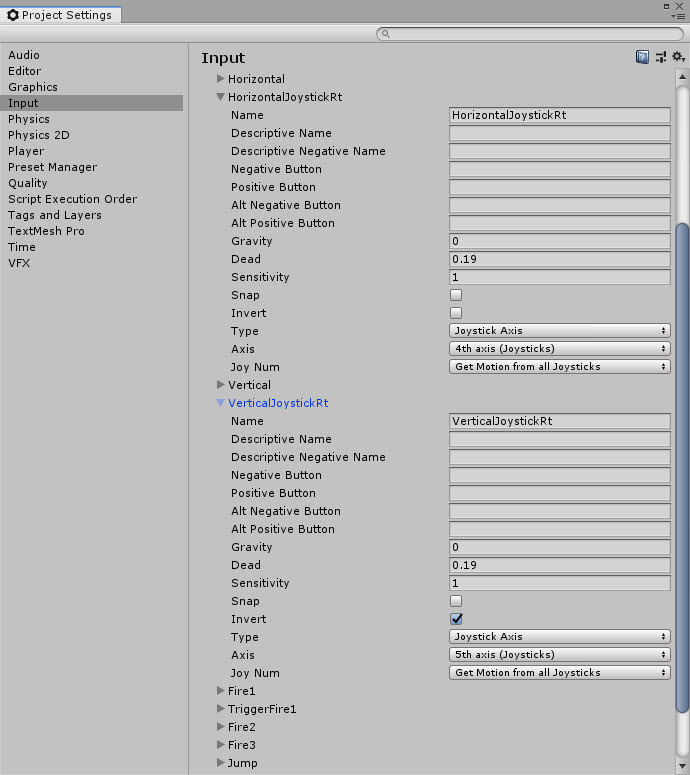The image size is (690, 775).
Task: Click the magnifier icon in search bar
Action: tap(386, 34)
